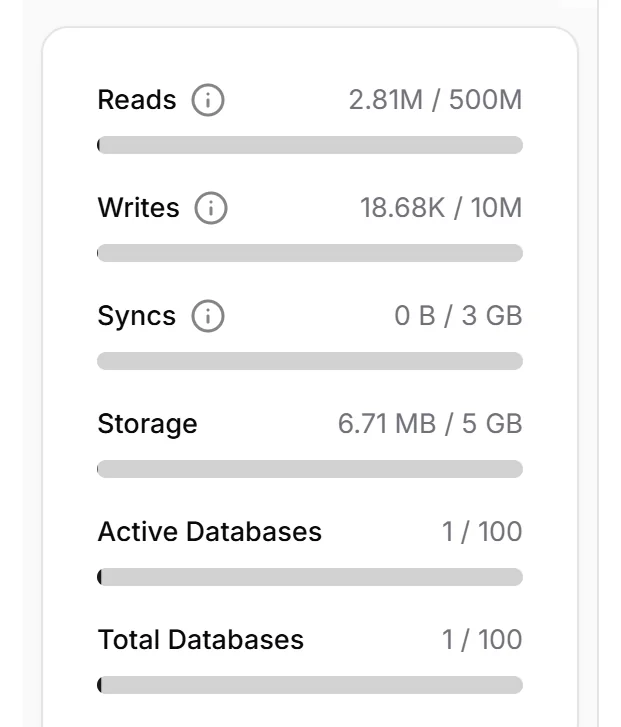Click the 0 B / 3 GB syncs value
The width and height of the screenshot is (621, 727).
coord(458,317)
